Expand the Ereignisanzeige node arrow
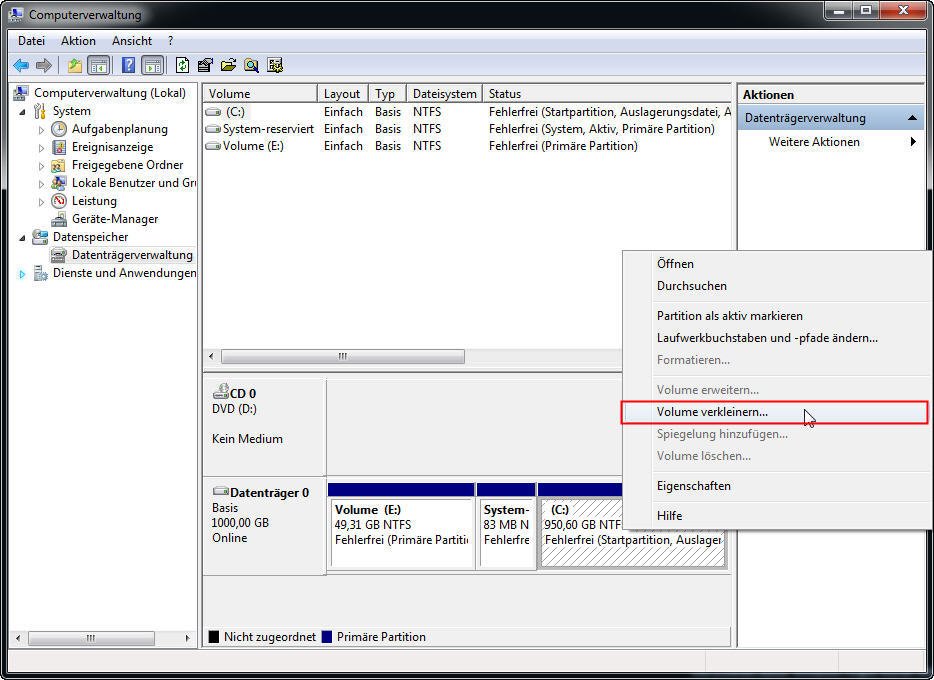This screenshot has width=934, height=680. pos(41,147)
